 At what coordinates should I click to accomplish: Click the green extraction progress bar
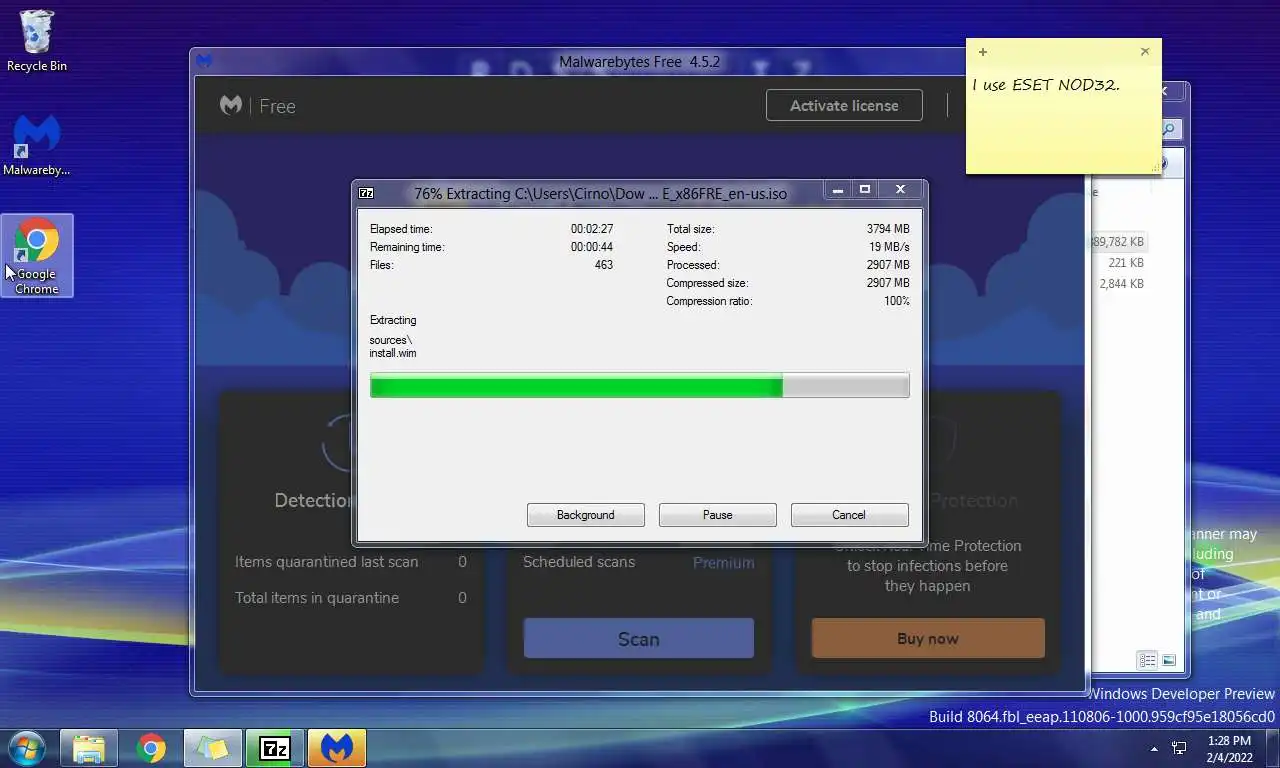(640, 386)
